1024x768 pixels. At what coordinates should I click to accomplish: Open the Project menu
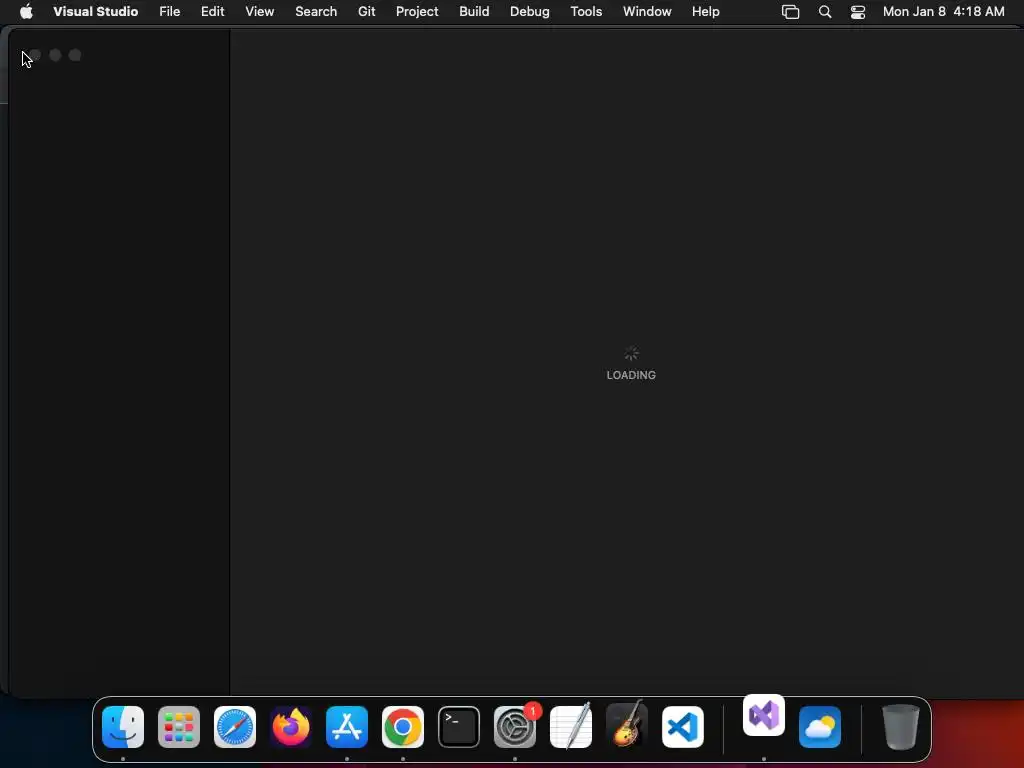[x=417, y=12]
